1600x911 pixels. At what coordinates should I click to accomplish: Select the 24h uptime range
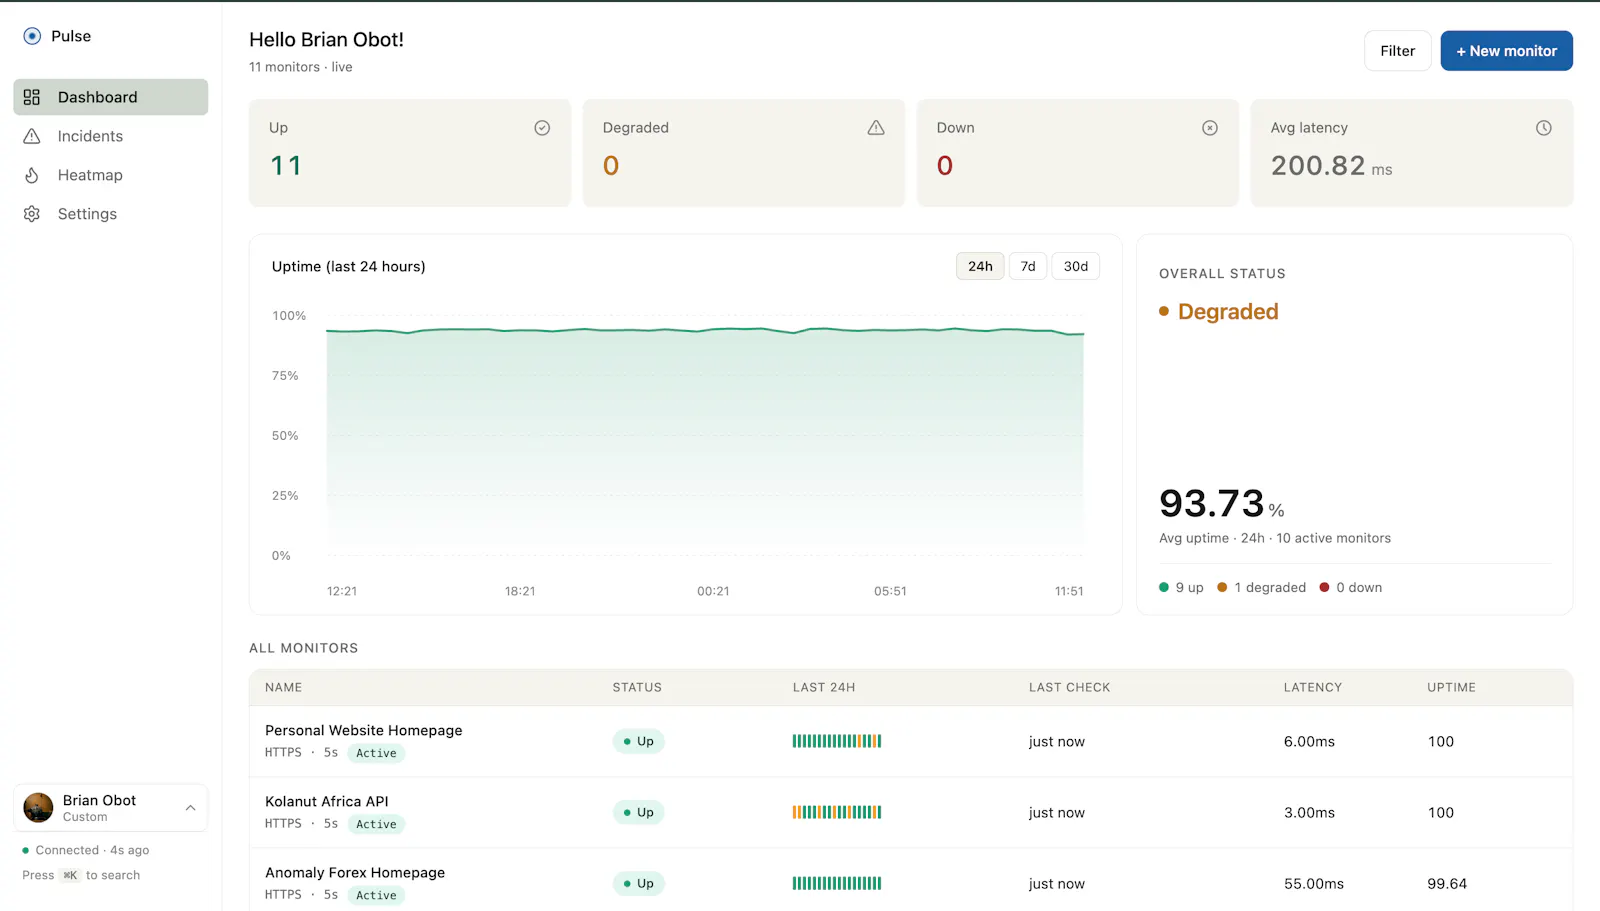(x=980, y=266)
